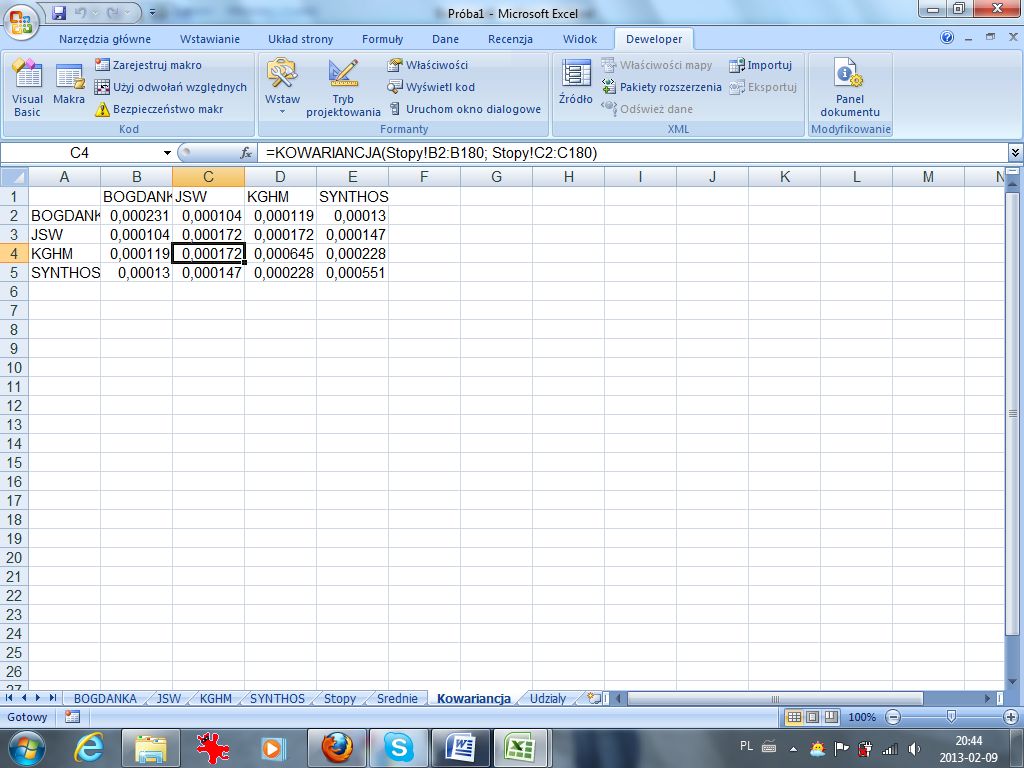Save the workbook from Quick Access toolbar
Image resolution: width=1024 pixels, height=768 pixels.
pyautogui.click(x=59, y=12)
